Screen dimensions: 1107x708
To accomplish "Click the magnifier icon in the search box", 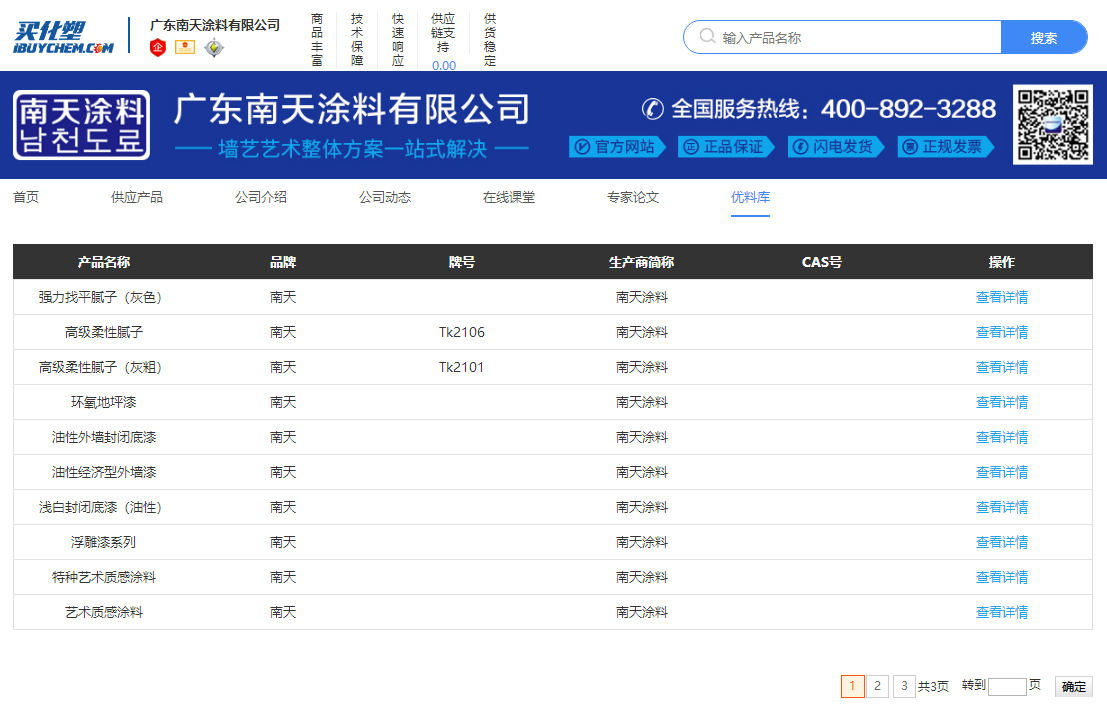I will coord(707,36).
